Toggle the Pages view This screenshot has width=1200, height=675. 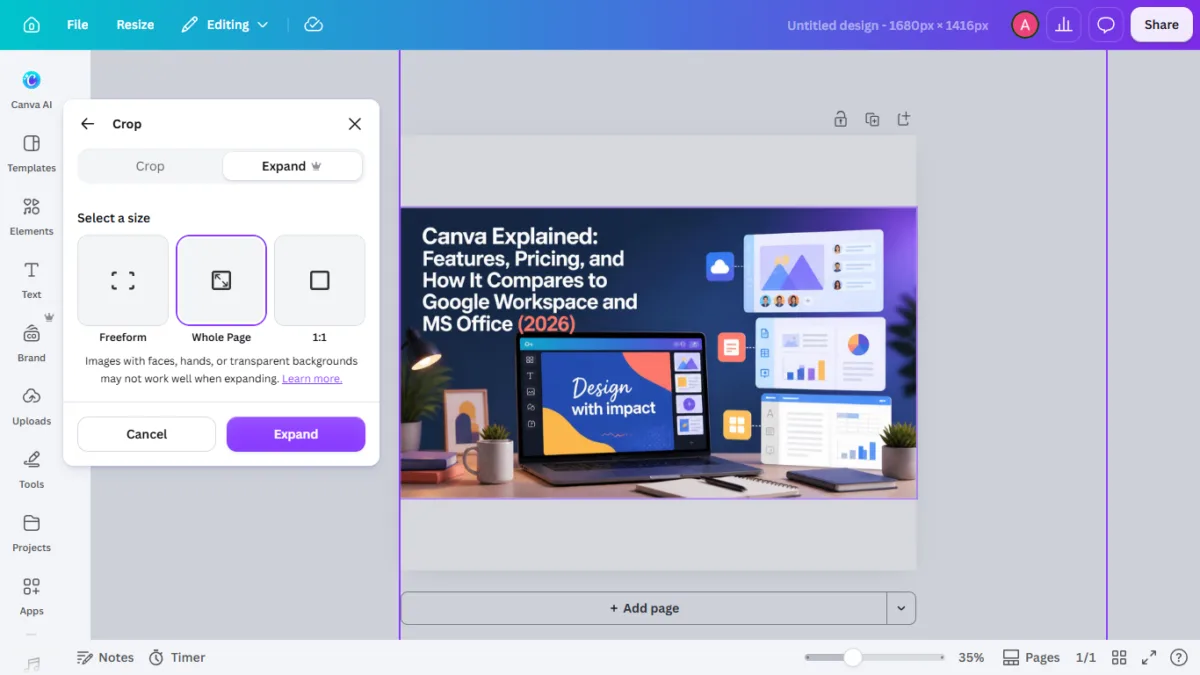pyautogui.click(x=1031, y=657)
